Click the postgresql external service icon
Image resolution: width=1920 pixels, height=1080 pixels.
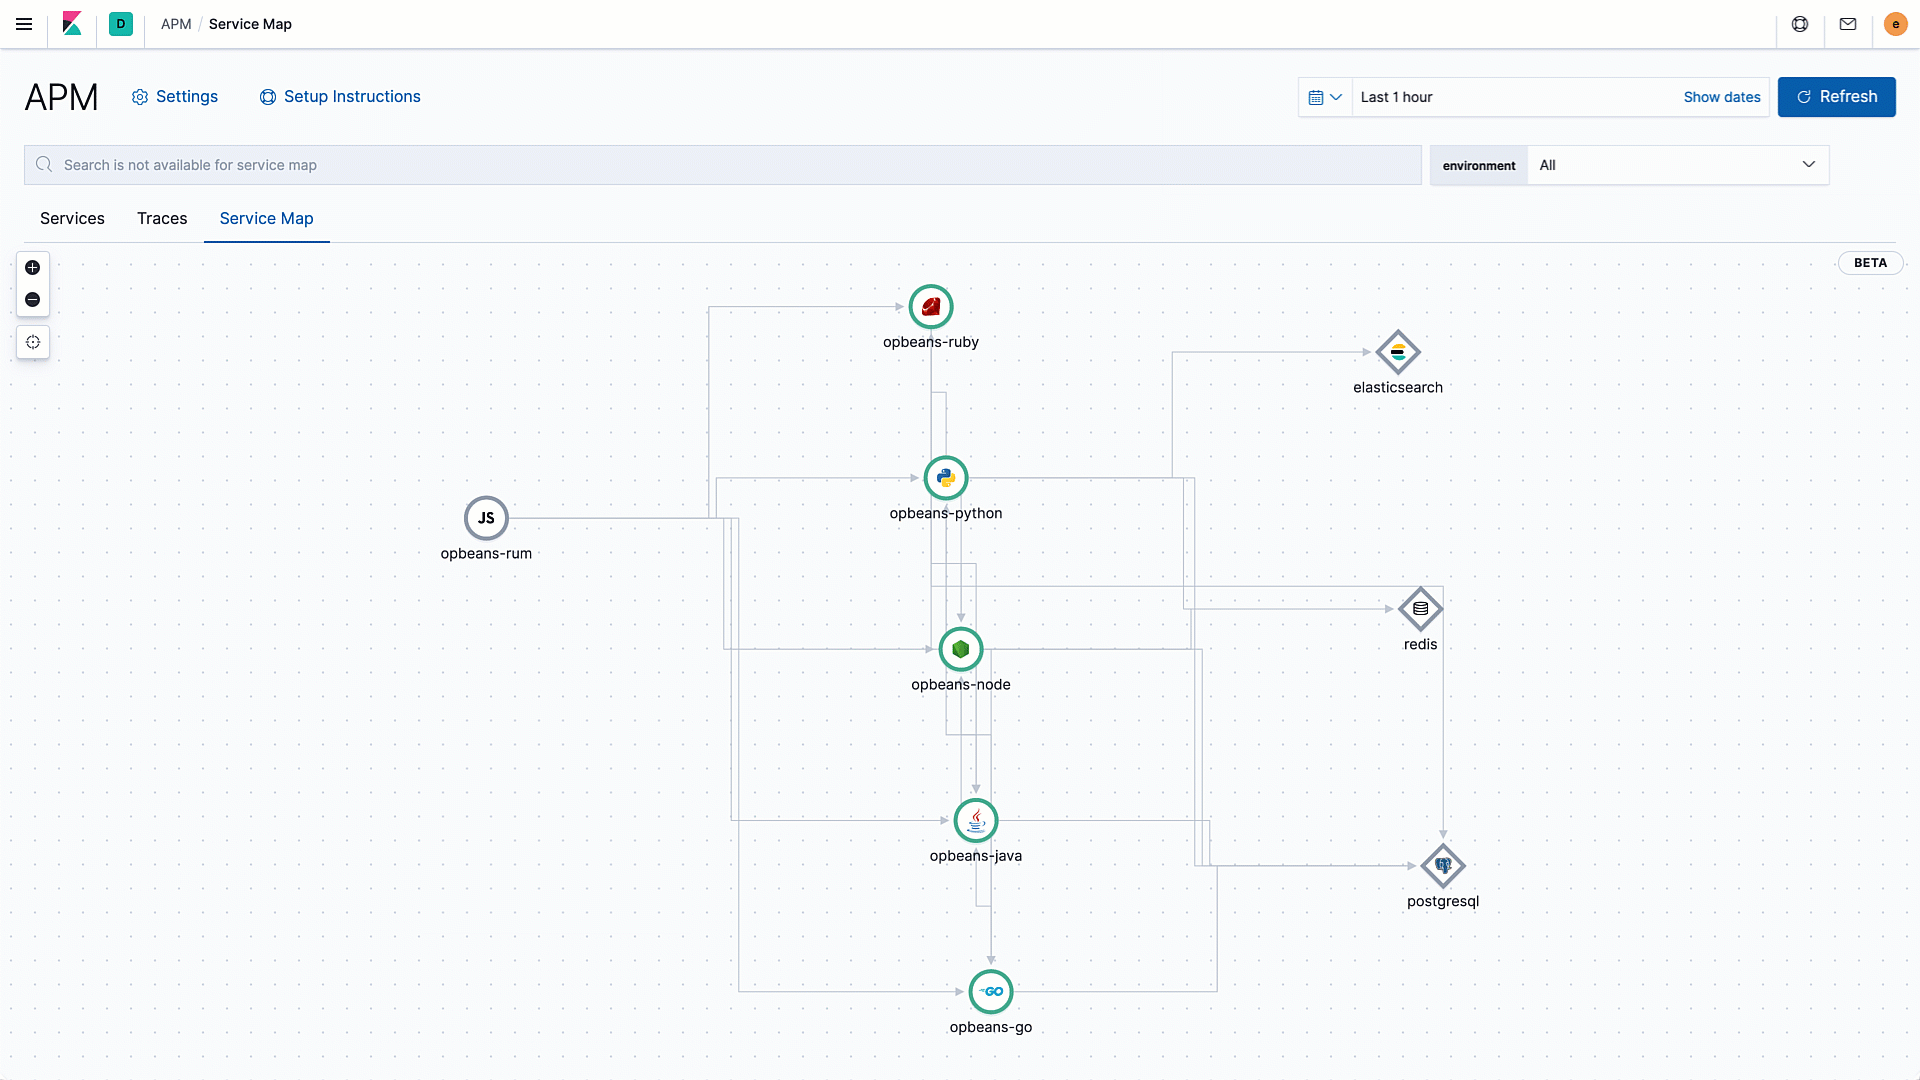click(x=1443, y=865)
